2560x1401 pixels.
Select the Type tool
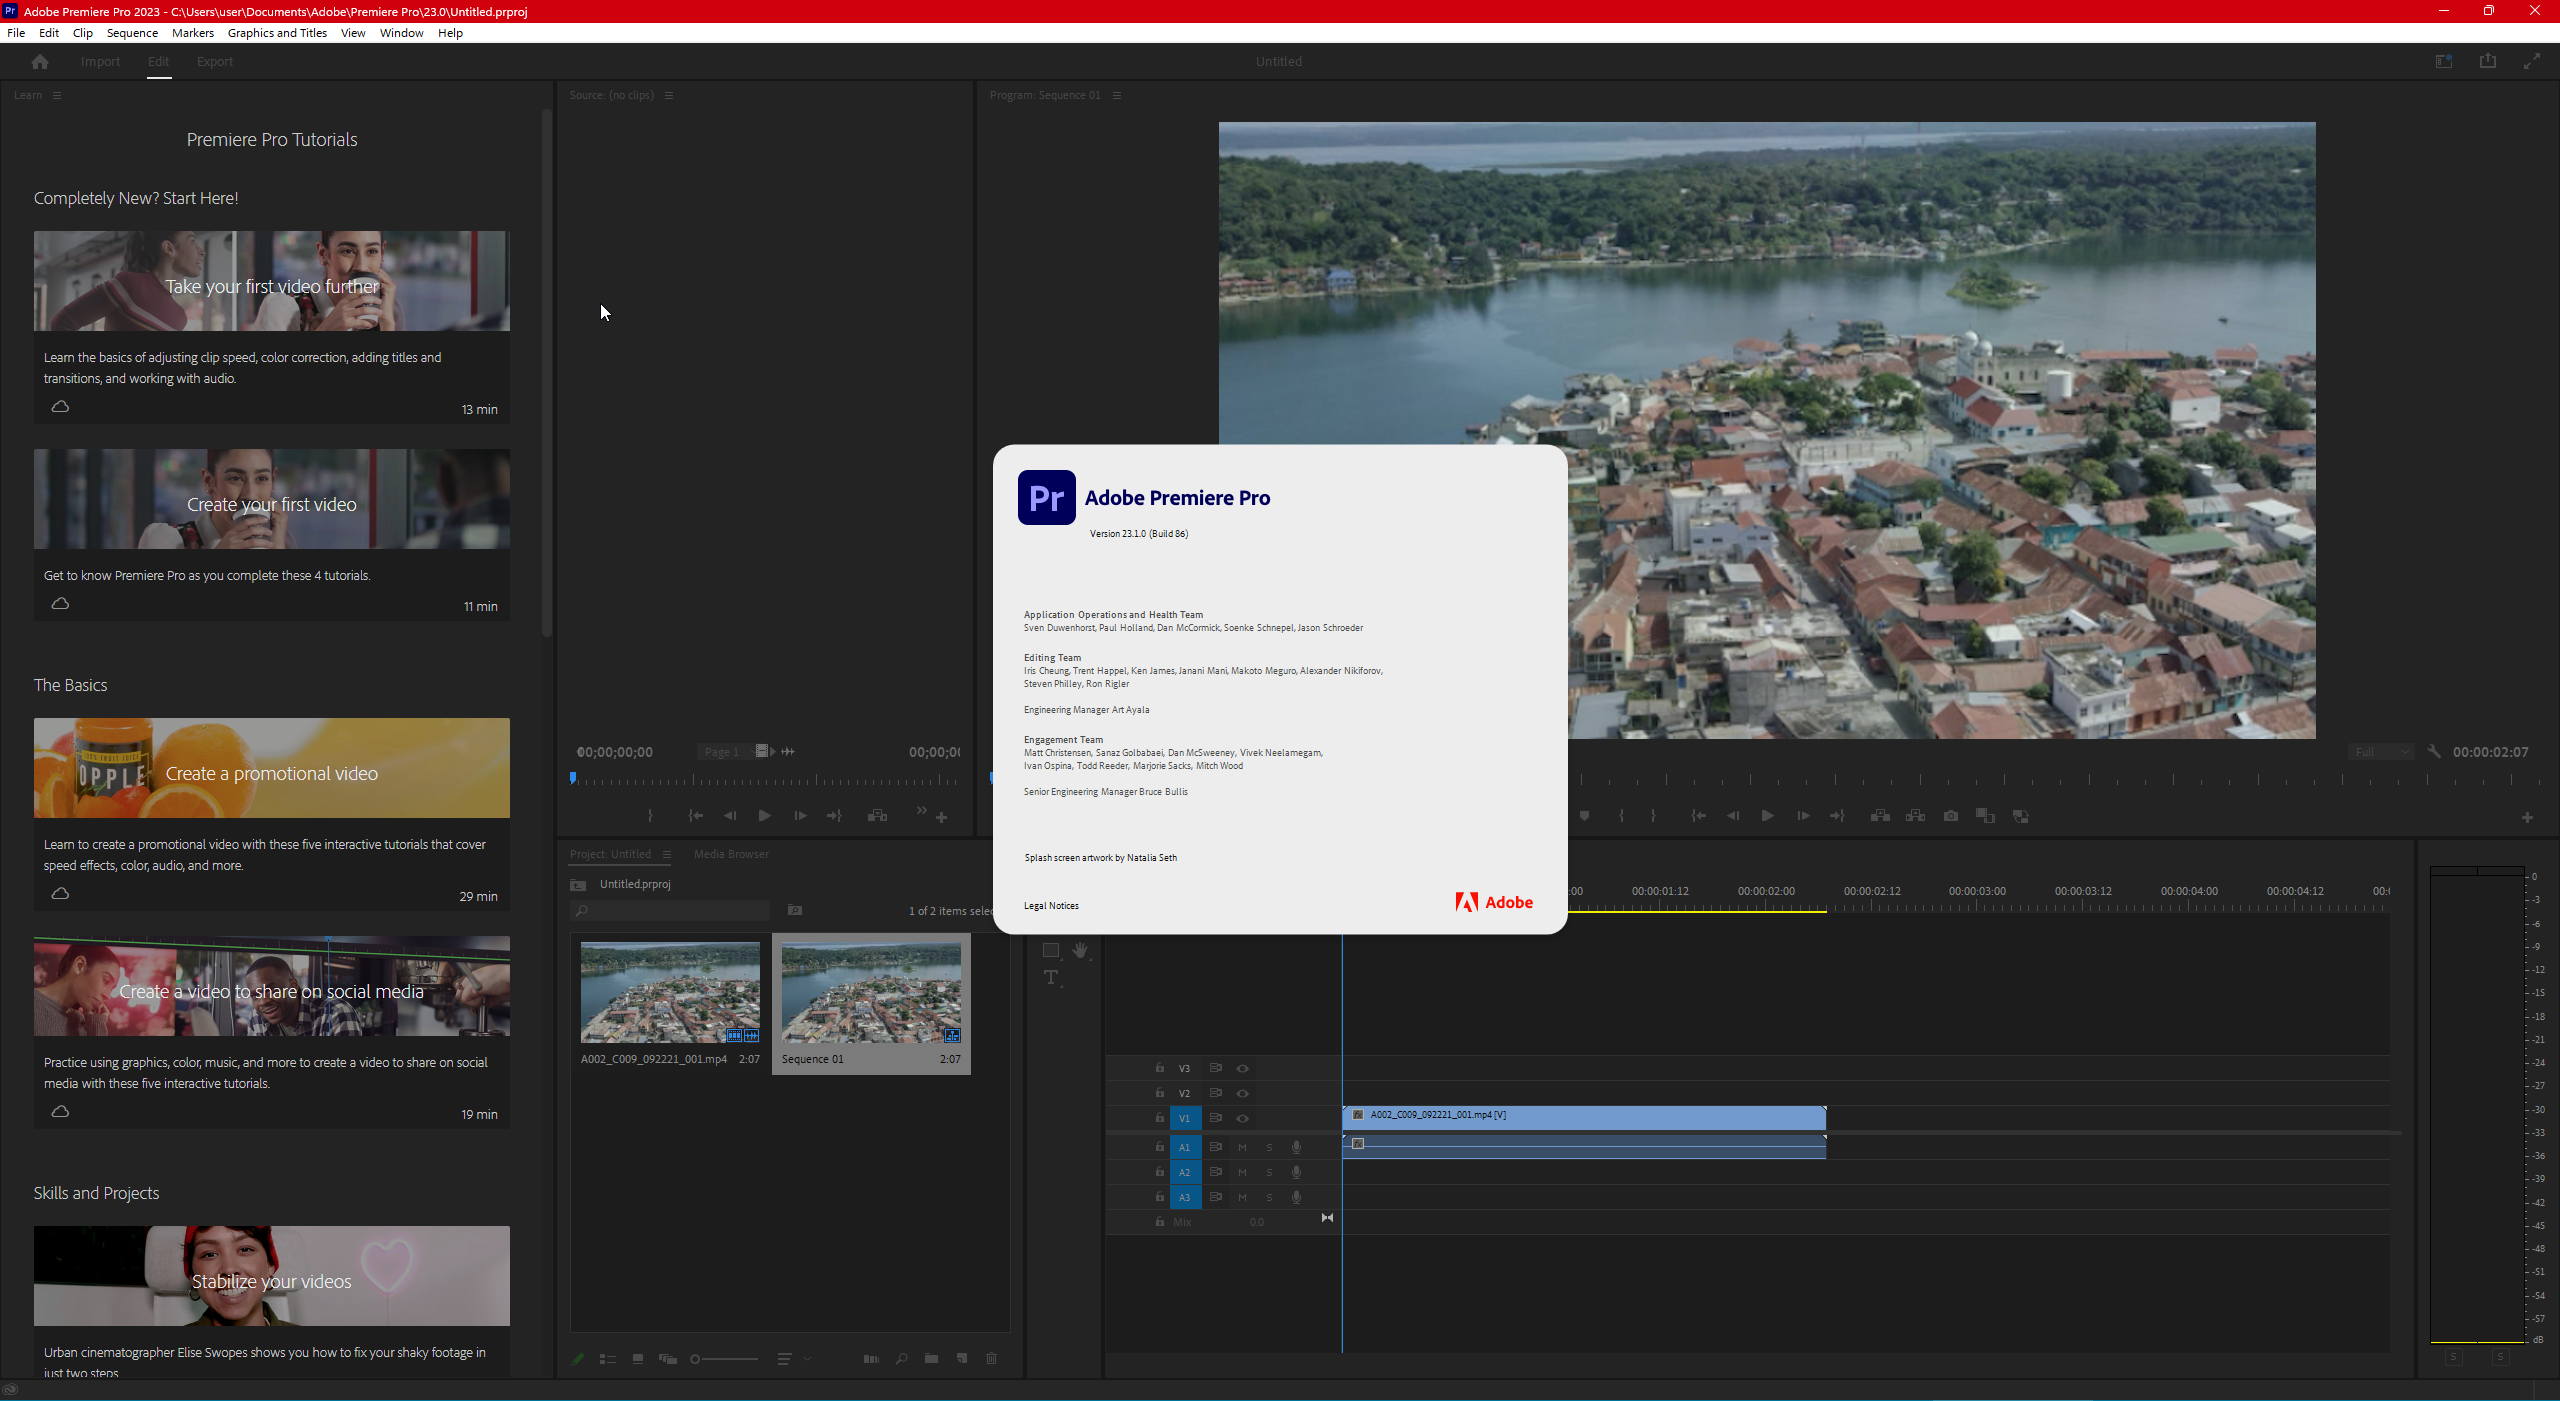(x=1051, y=978)
